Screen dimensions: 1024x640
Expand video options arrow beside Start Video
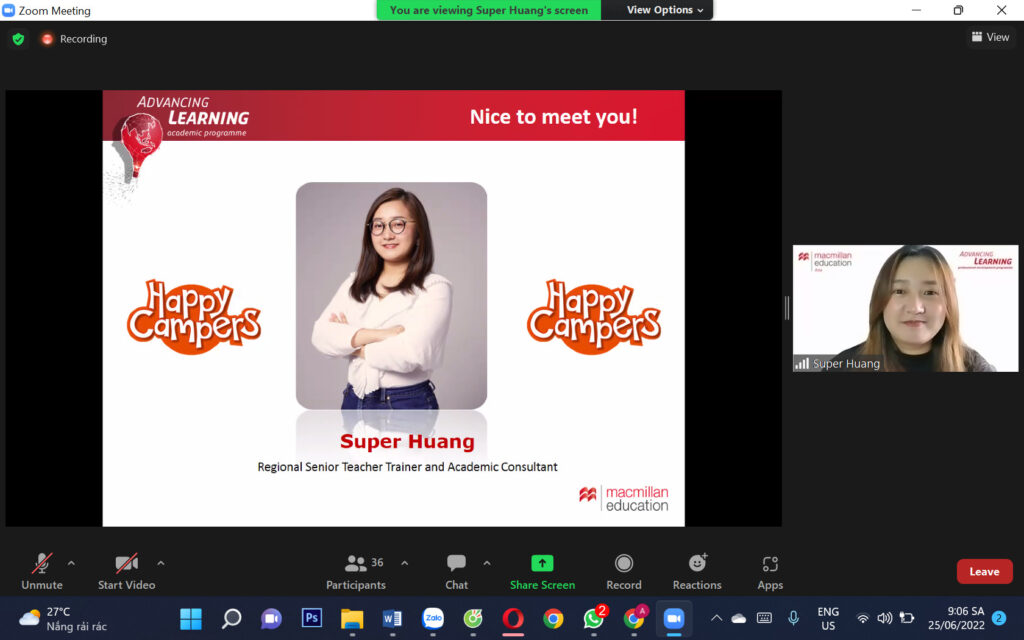(161, 563)
